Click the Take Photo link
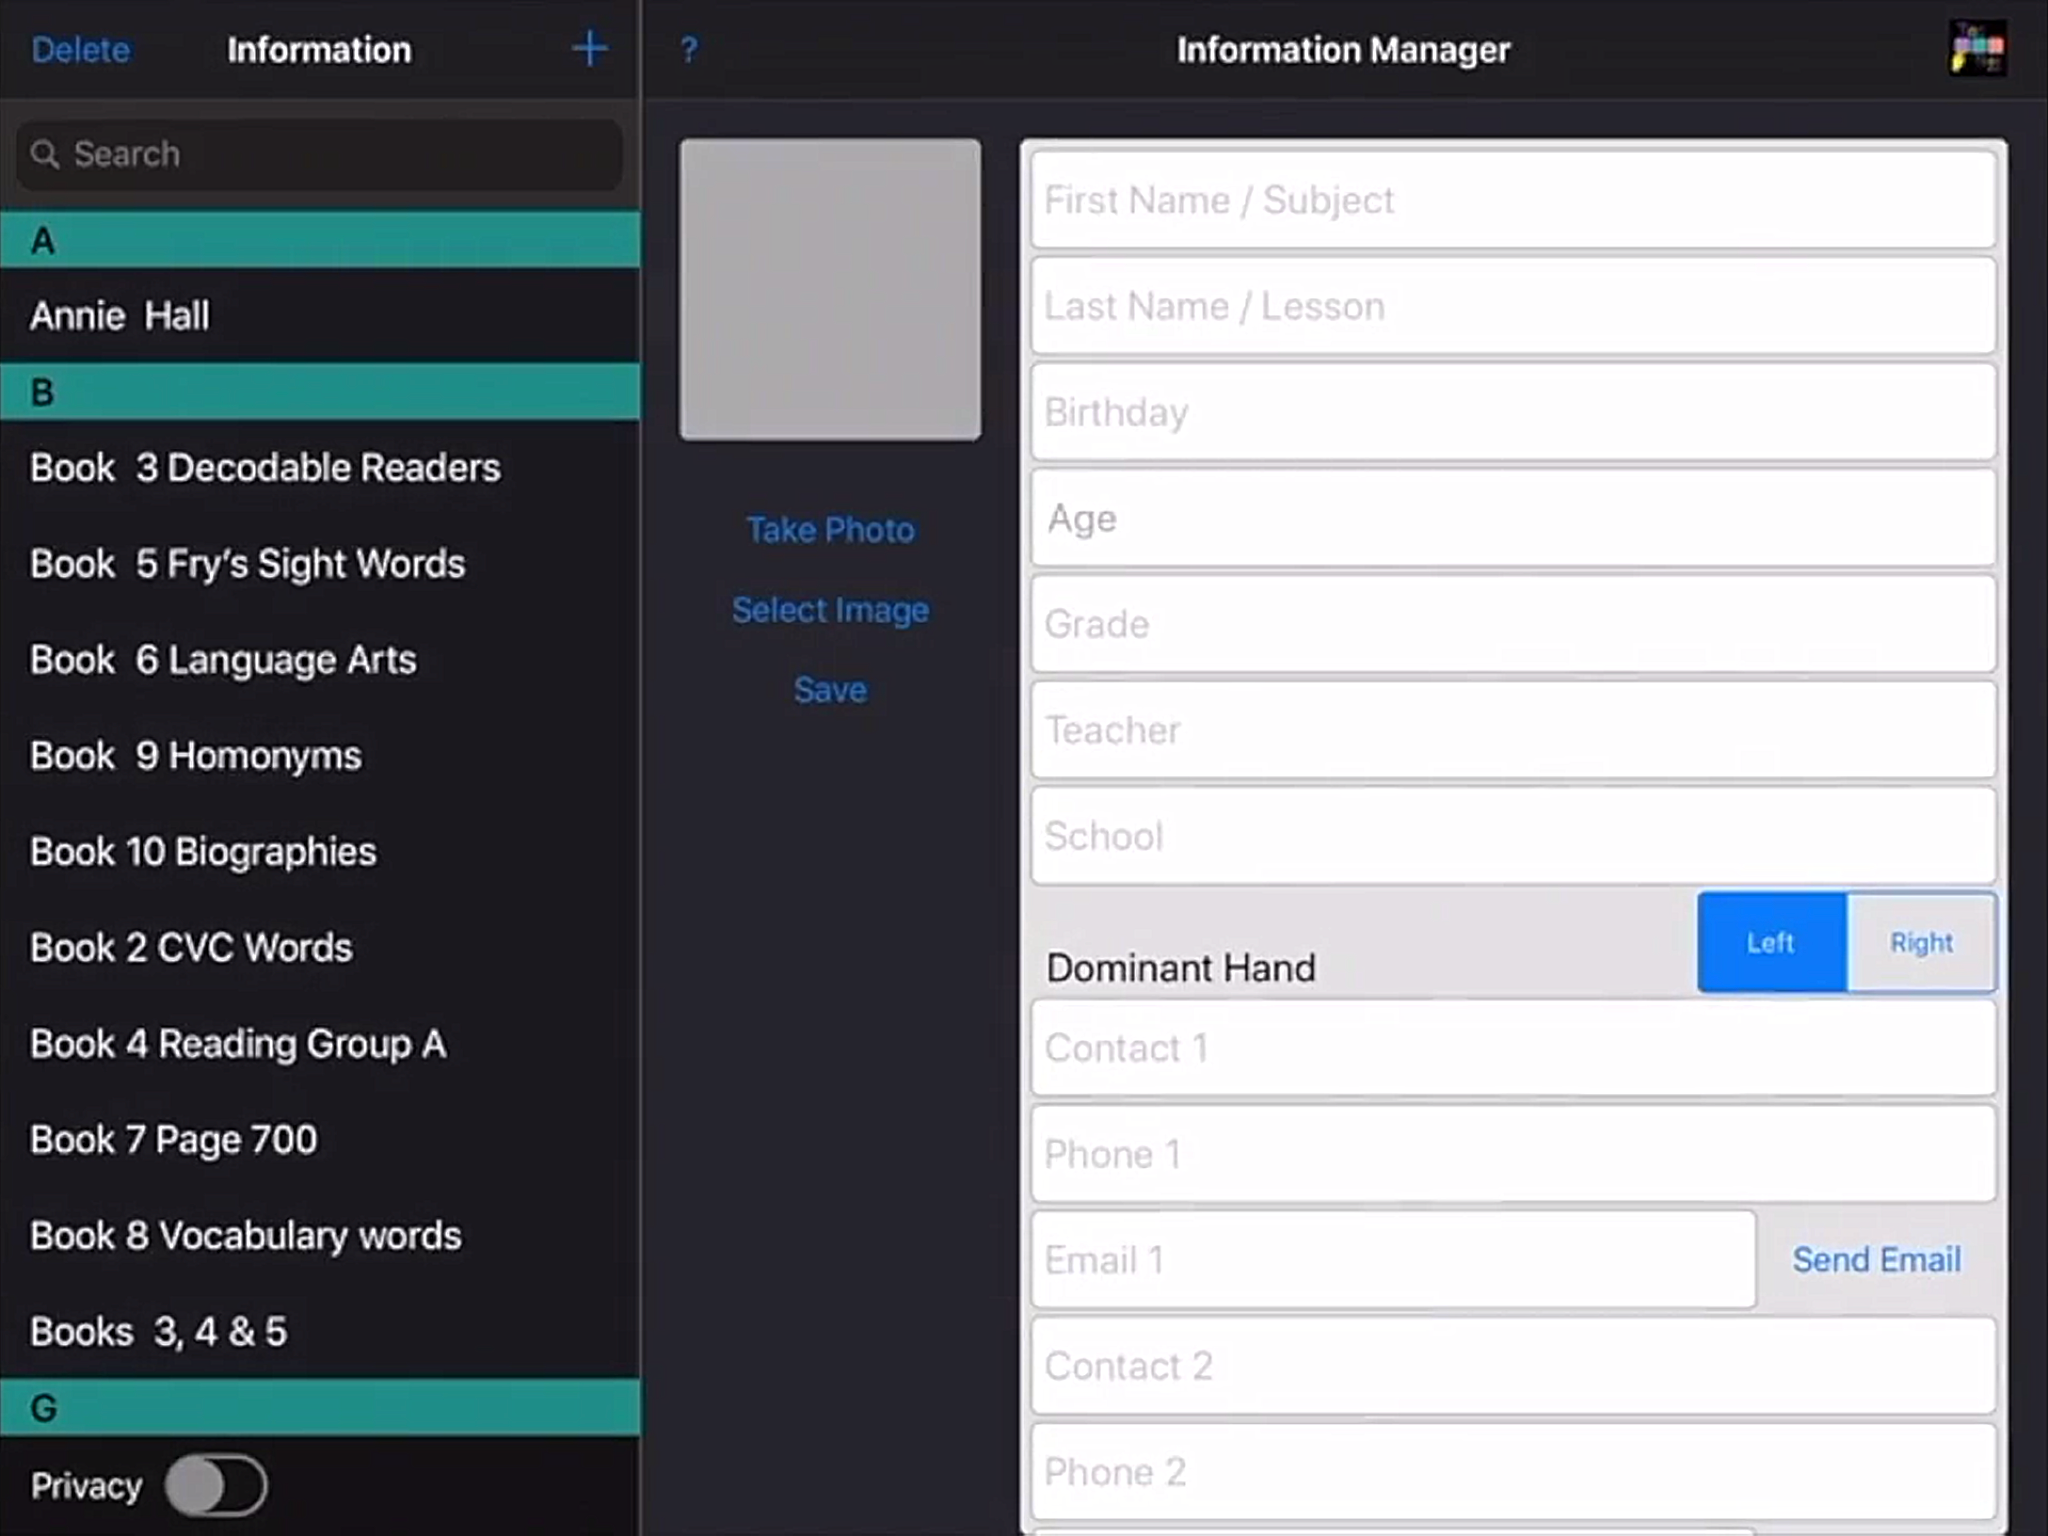The width and height of the screenshot is (2048, 1536). coord(830,530)
